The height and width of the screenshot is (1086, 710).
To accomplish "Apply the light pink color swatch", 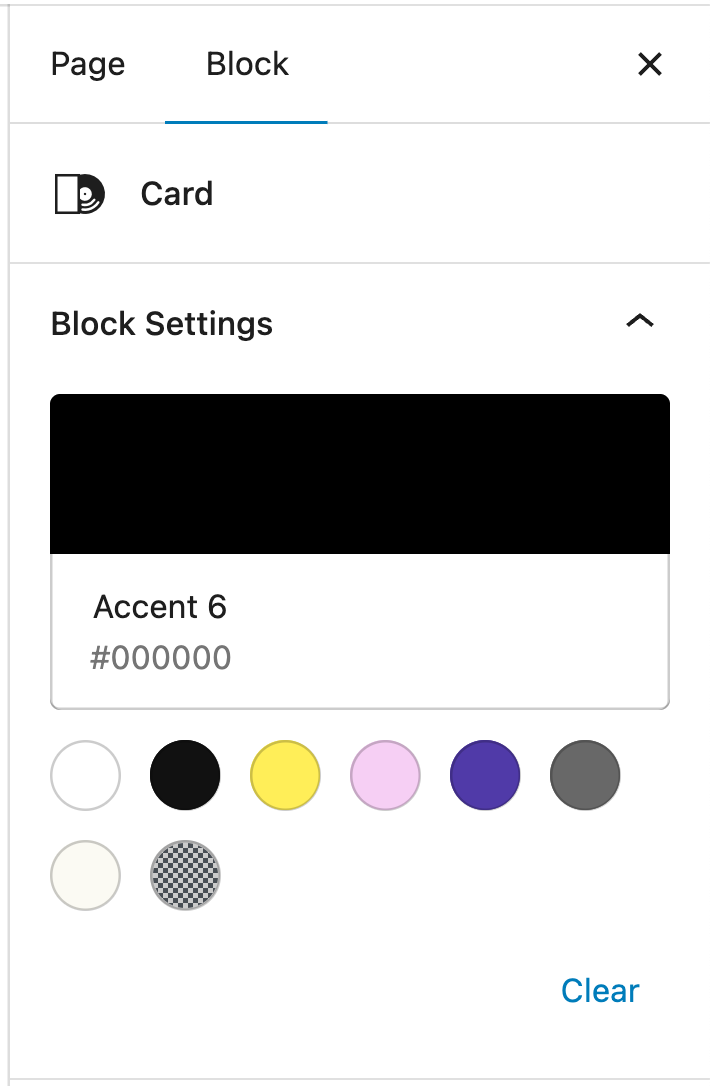I will pos(385,775).
